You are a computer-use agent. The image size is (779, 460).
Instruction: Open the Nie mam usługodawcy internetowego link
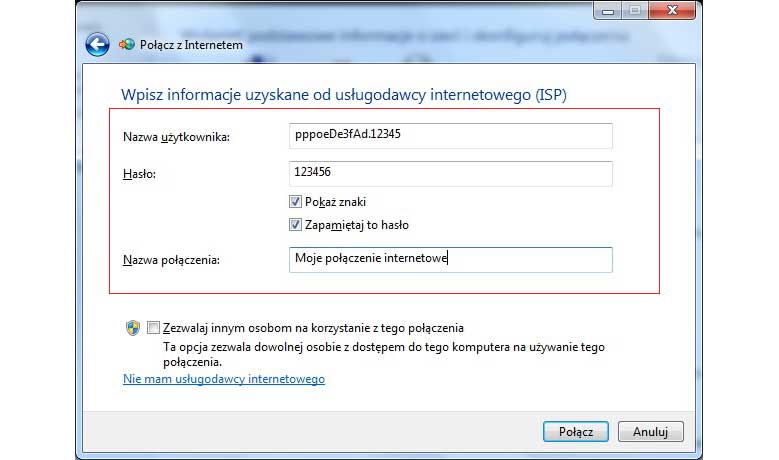[223, 380]
